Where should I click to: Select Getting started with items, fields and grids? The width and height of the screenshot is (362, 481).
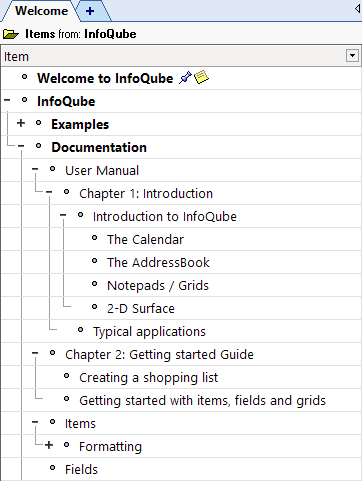click(x=202, y=400)
